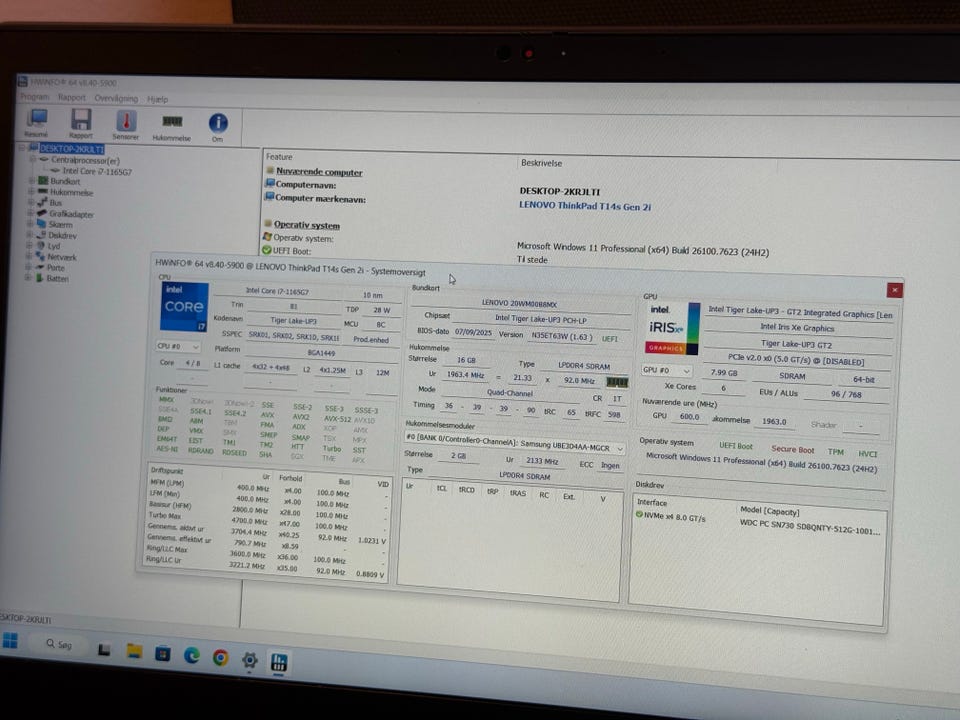Image resolution: width=960 pixels, height=720 pixels.
Task: Click the Feature column header
Action: [x=279, y=157]
